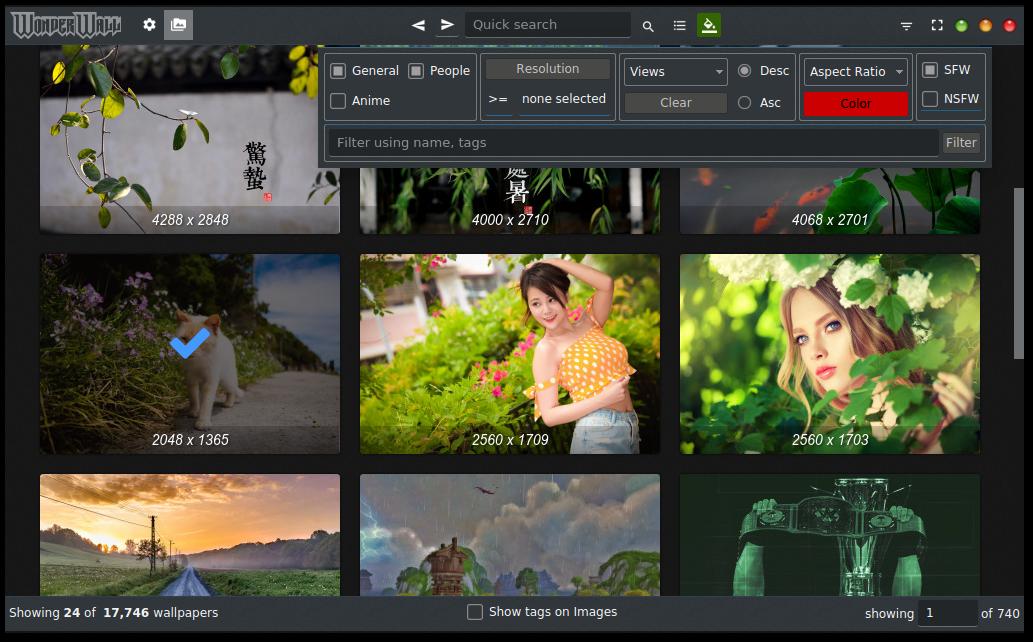Screen dimensions: 1033x642
Task: Select the Asc sort order radio button
Action: [x=744, y=102]
